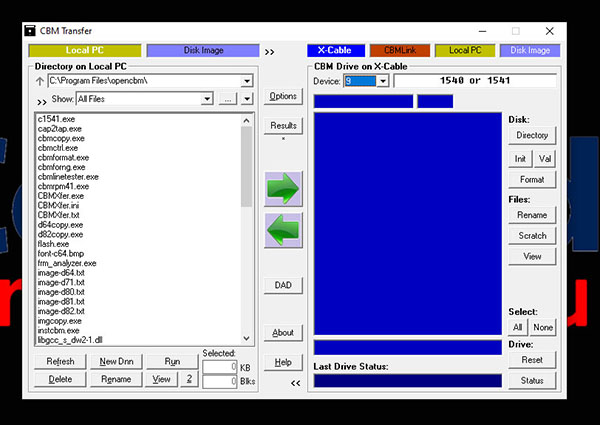600x425 pixels.
Task: Click the << collapse arrows near Help
Action: pos(295,382)
